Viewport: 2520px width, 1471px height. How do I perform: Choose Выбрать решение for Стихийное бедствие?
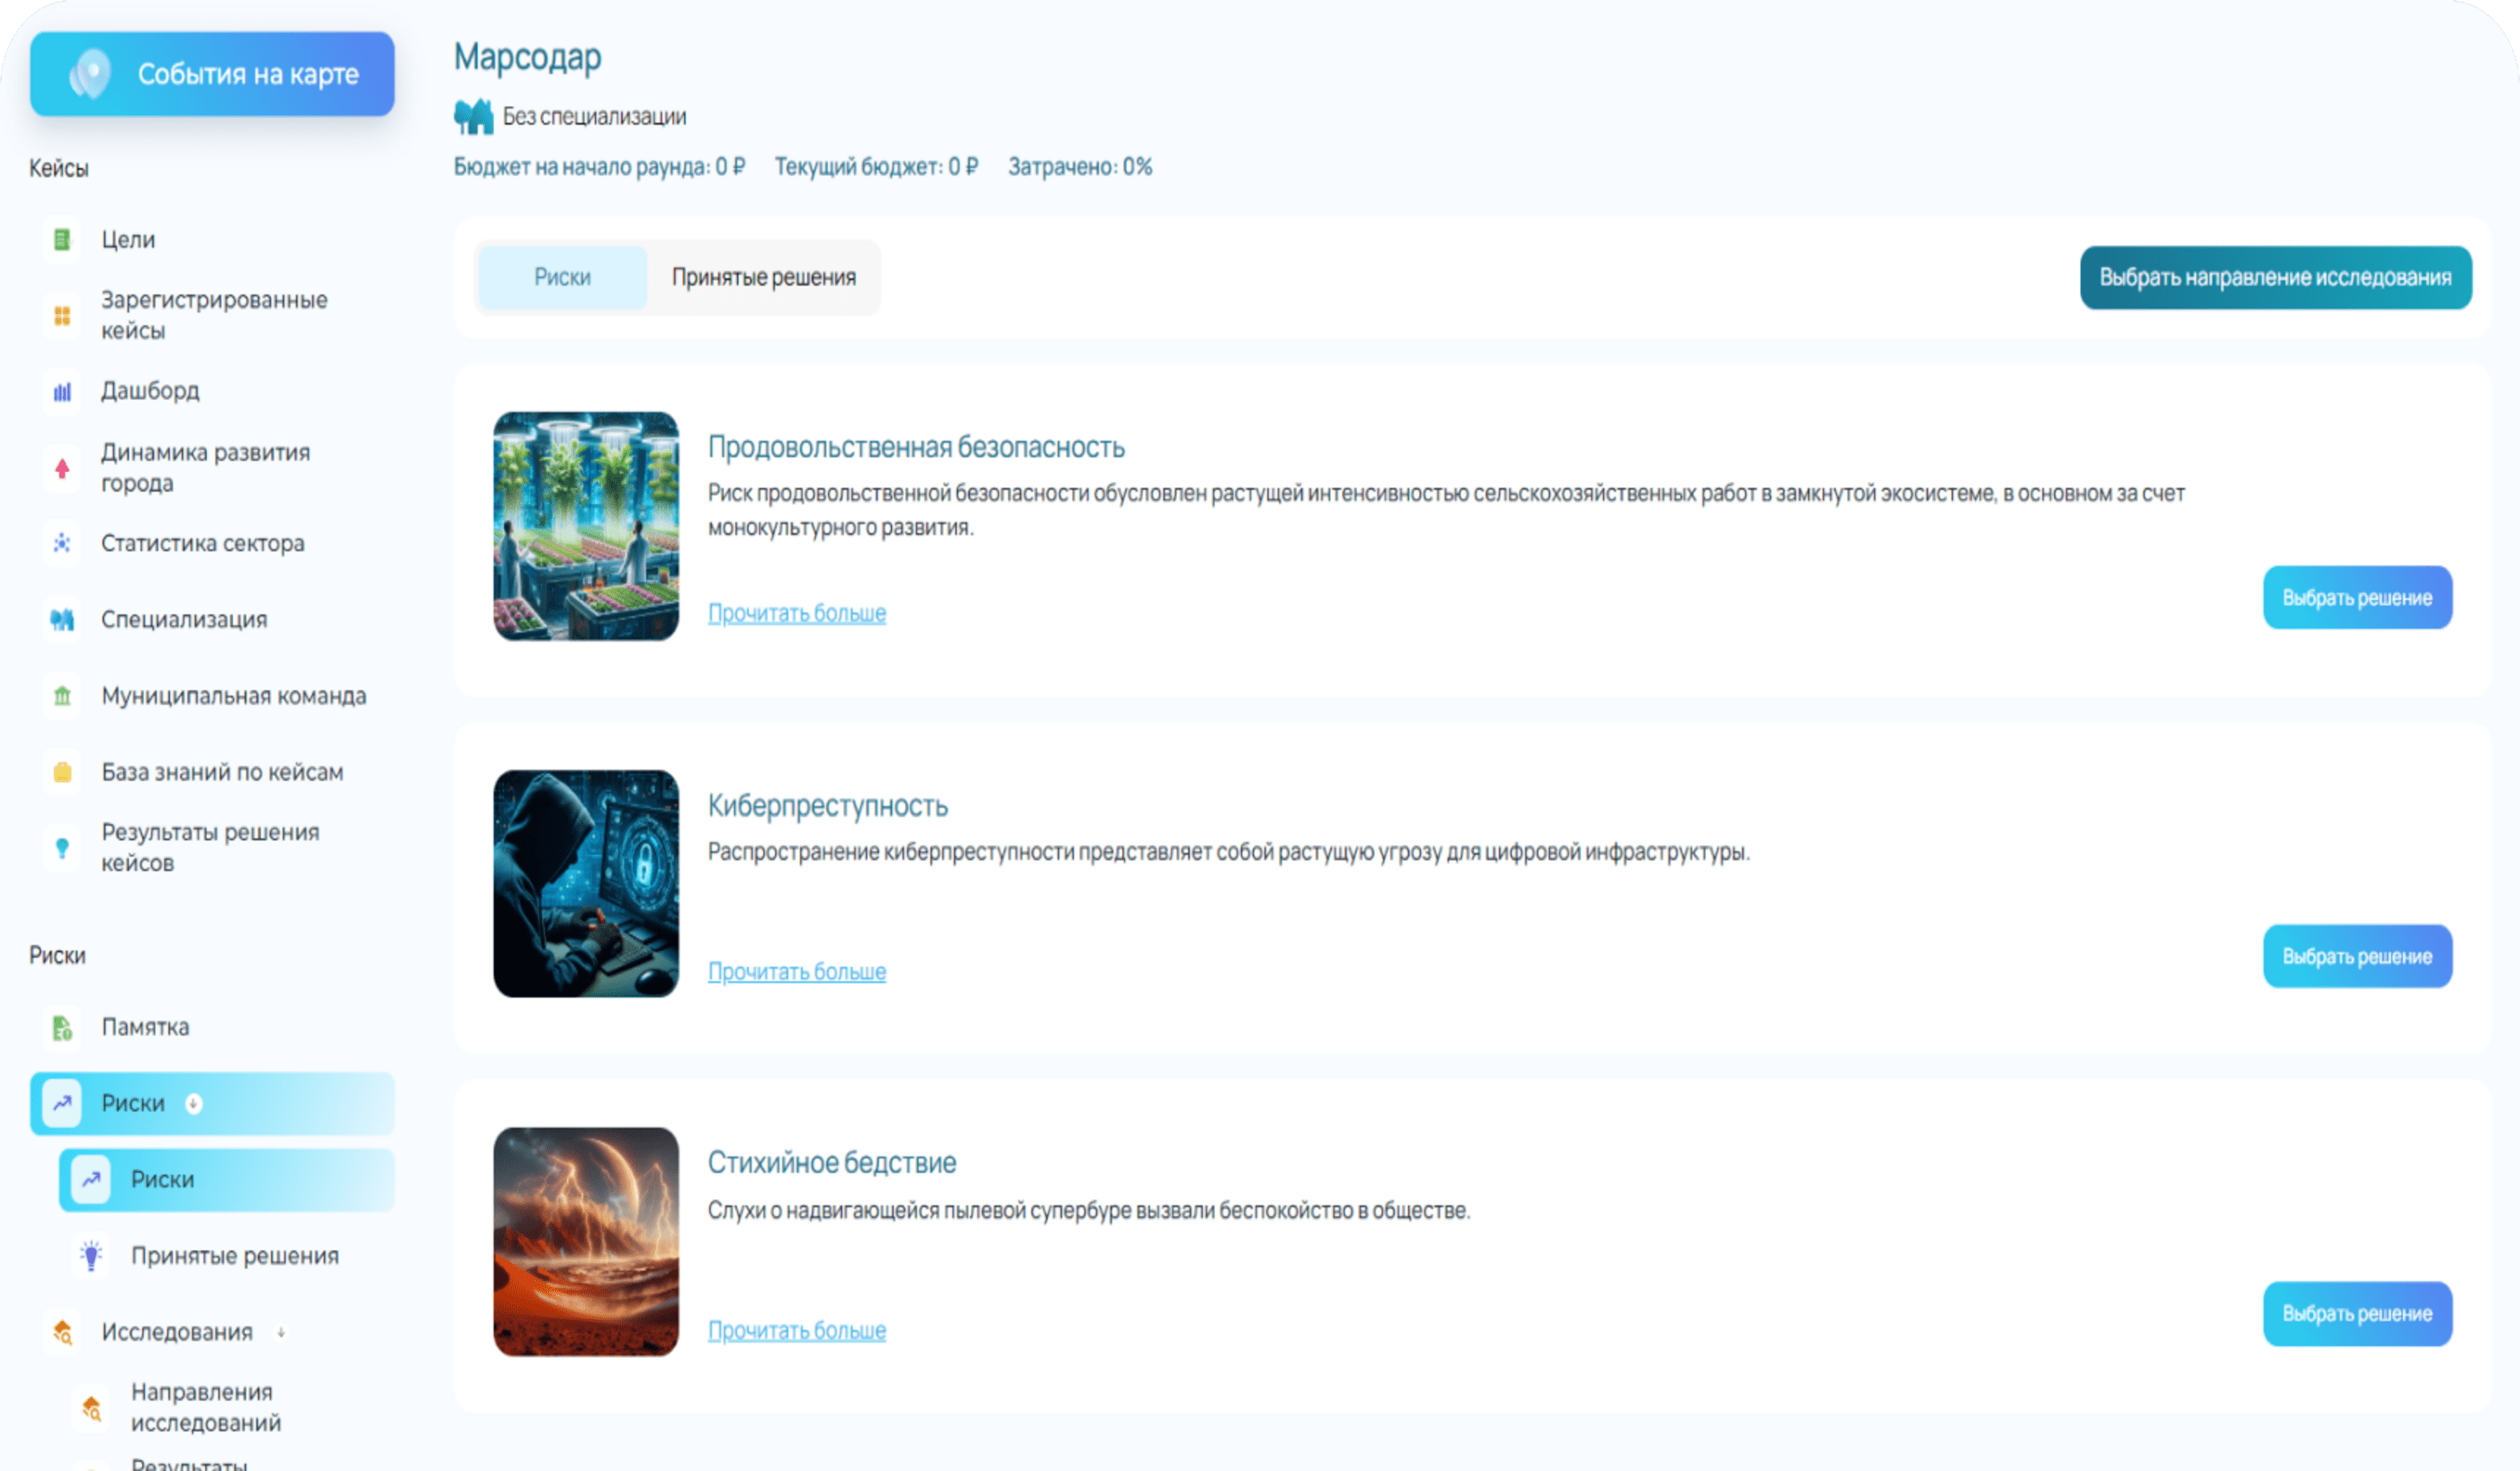(x=2356, y=1313)
